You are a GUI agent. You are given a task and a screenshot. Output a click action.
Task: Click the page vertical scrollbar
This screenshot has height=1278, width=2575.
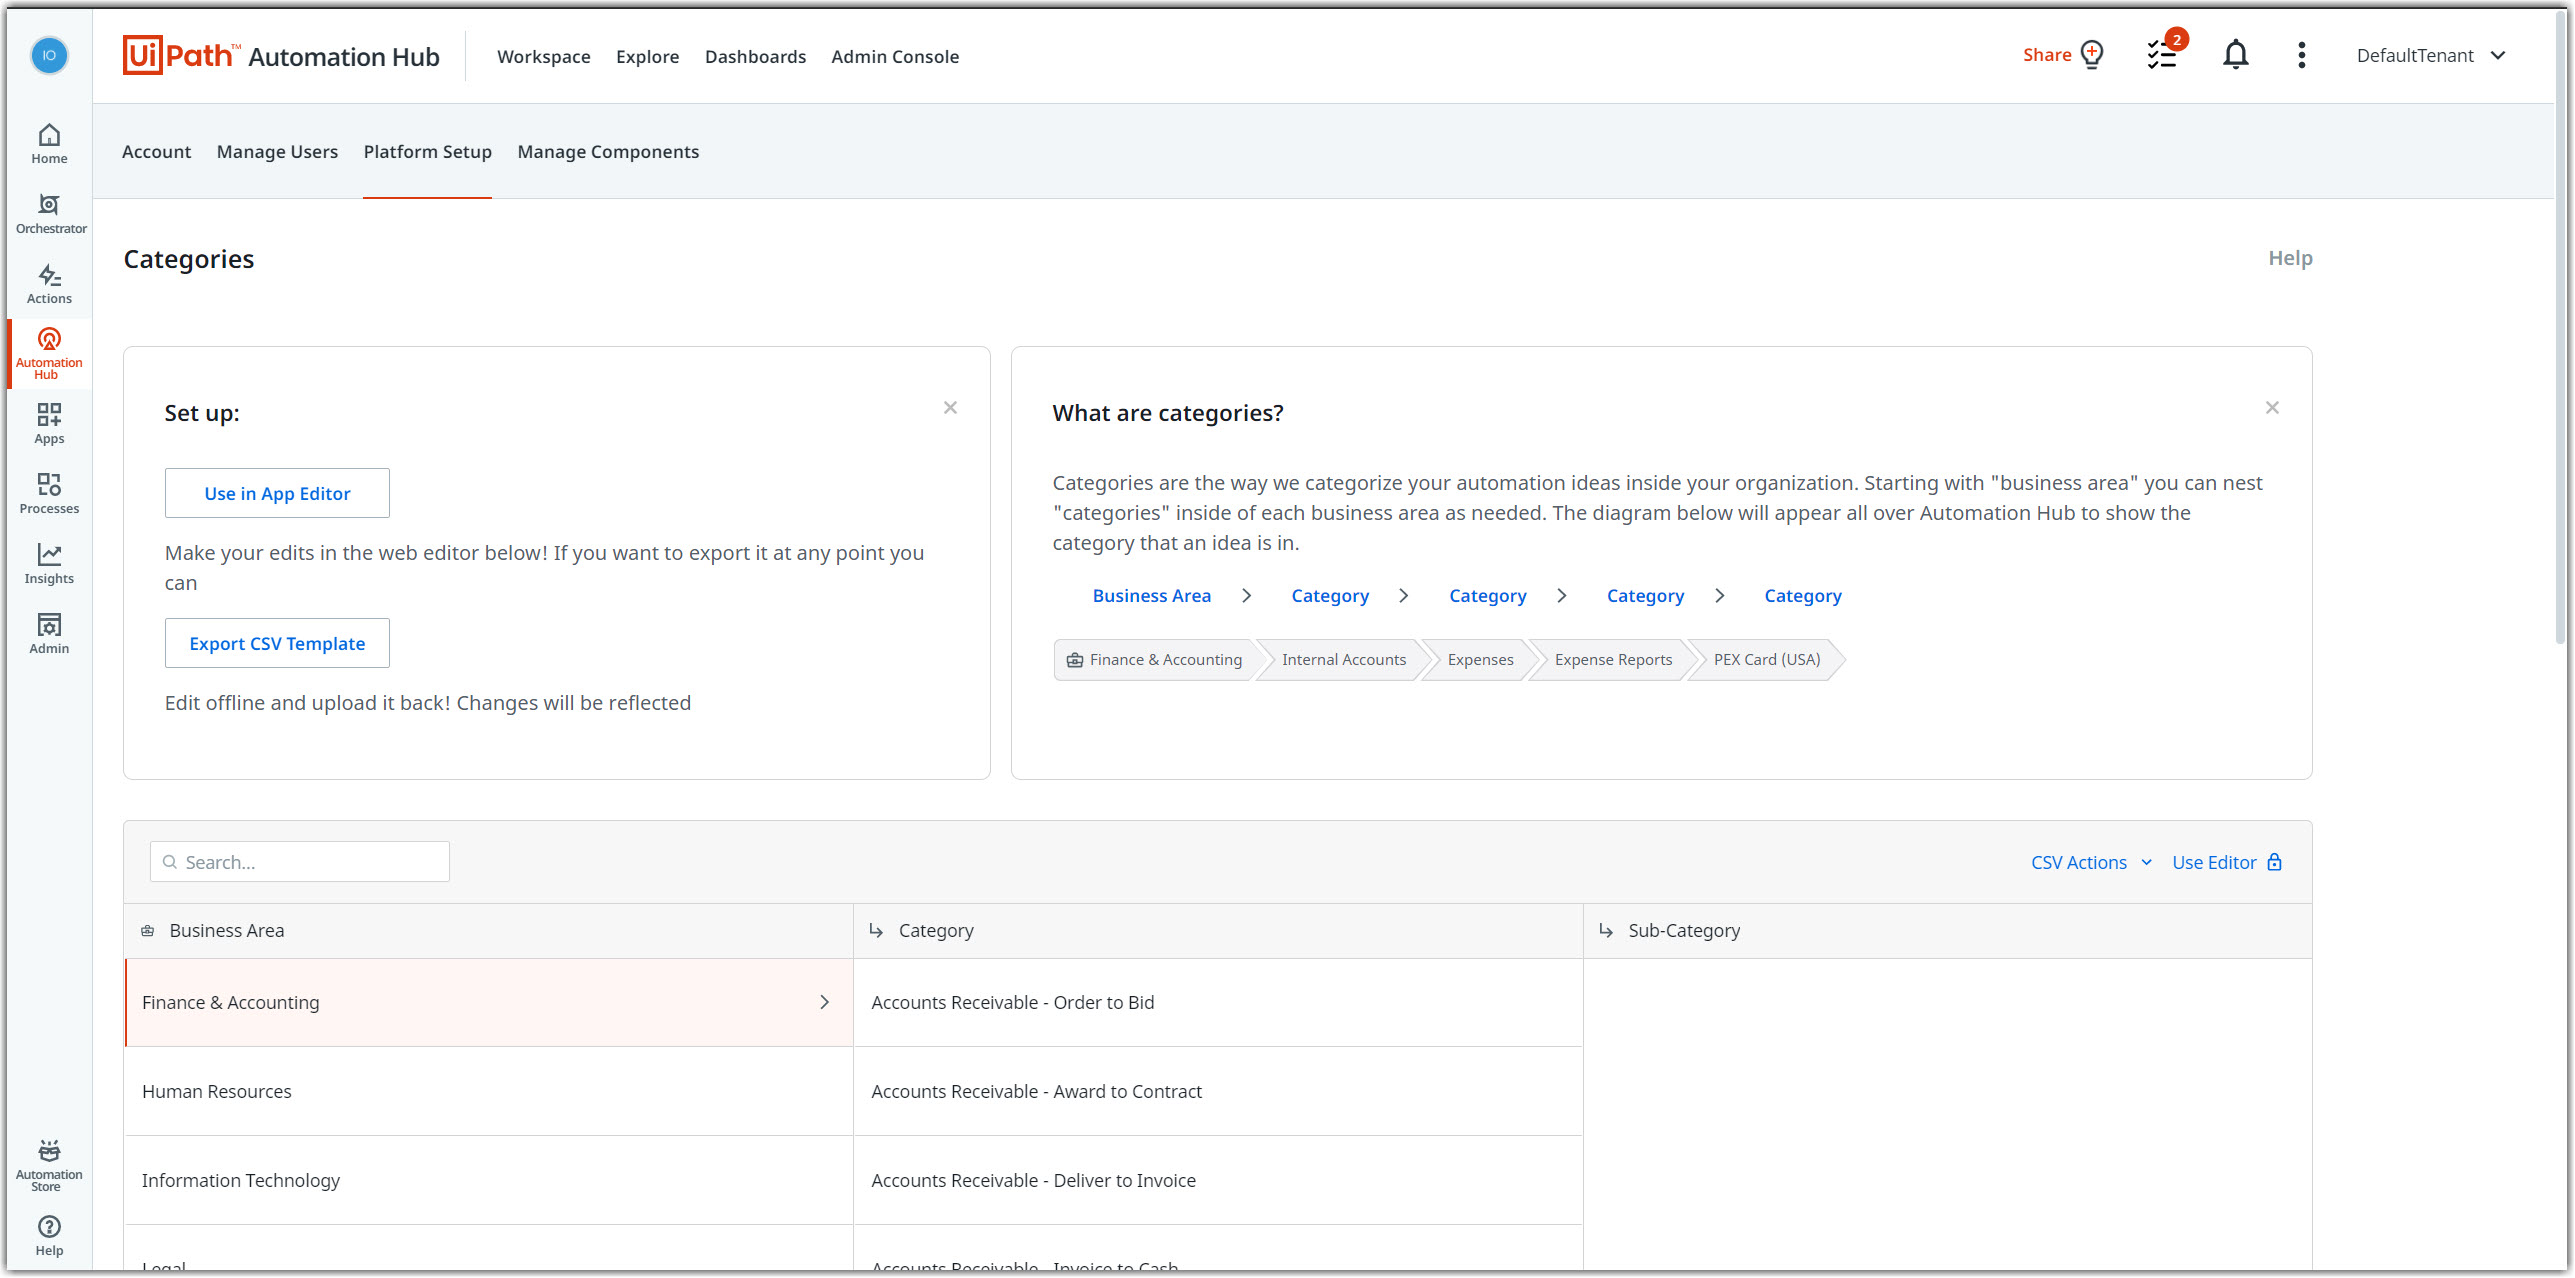click(x=2561, y=330)
